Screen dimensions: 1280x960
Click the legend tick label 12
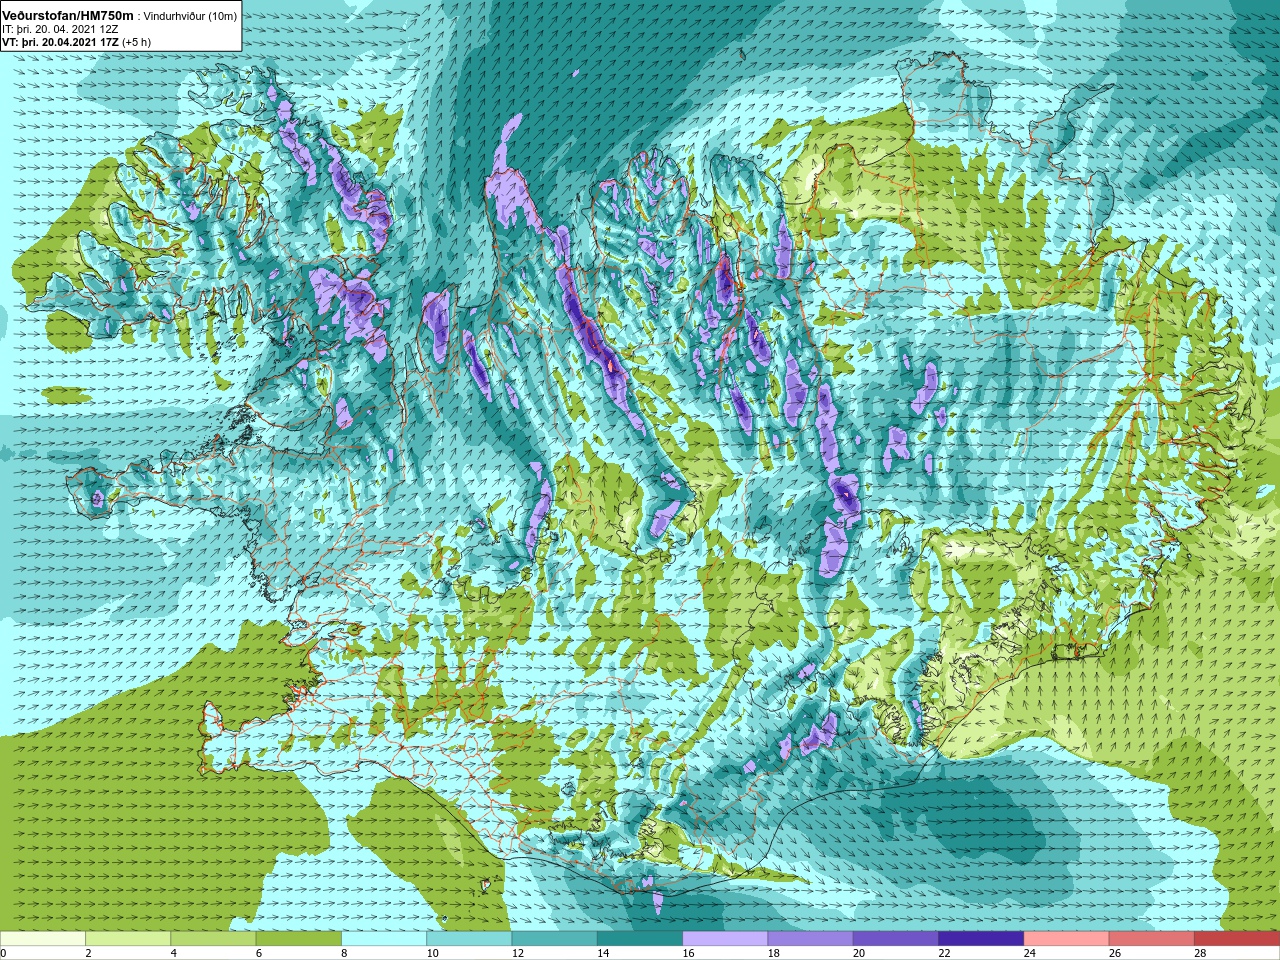pos(518,953)
